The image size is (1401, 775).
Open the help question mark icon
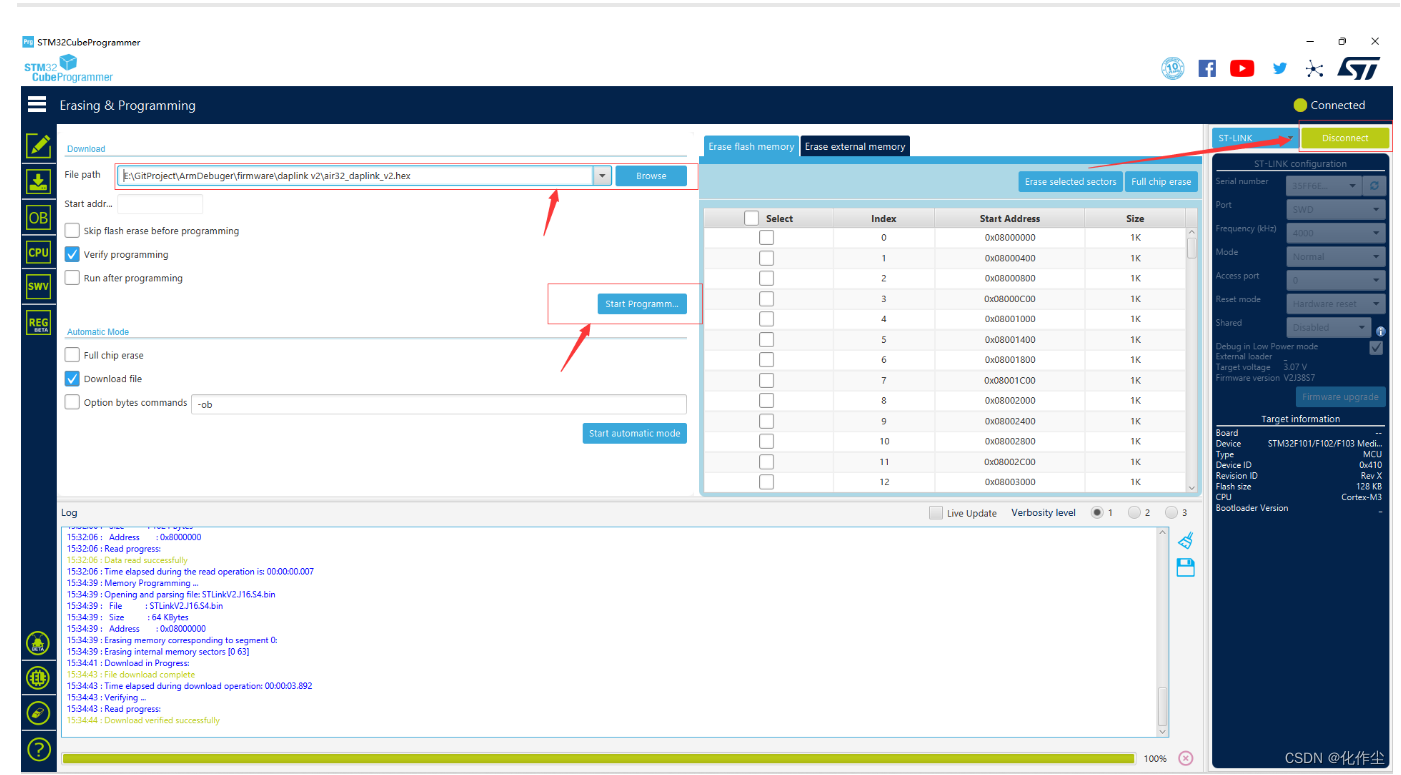(x=38, y=748)
